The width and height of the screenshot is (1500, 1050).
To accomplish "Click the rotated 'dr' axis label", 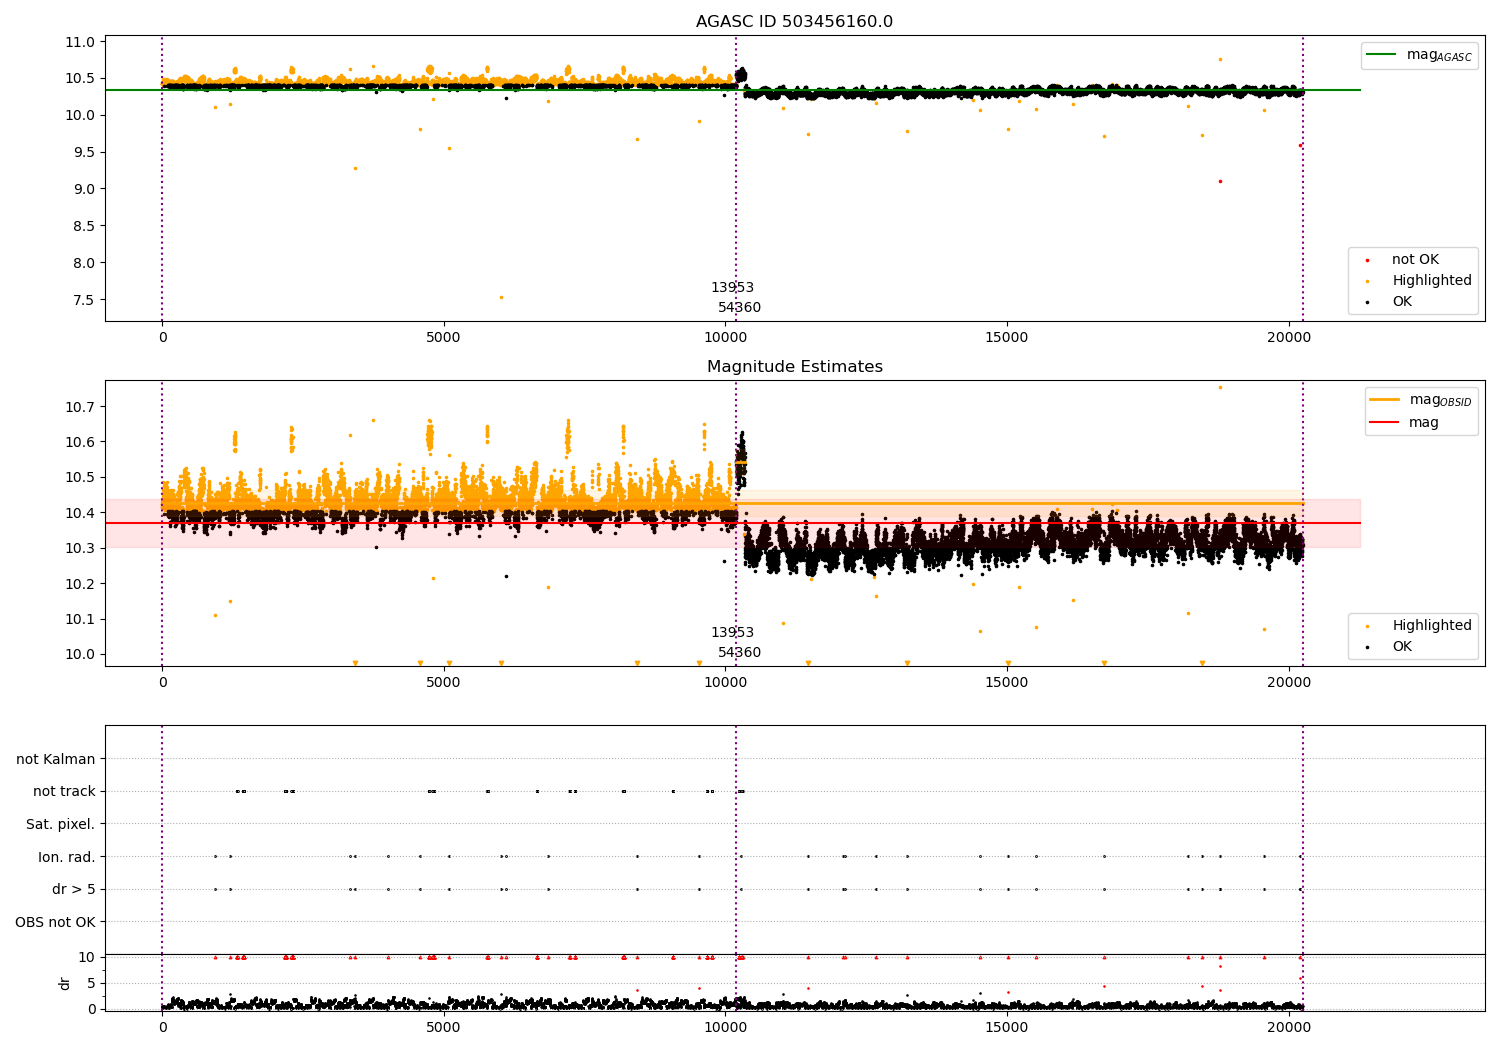I will click(x=65, y=983).
